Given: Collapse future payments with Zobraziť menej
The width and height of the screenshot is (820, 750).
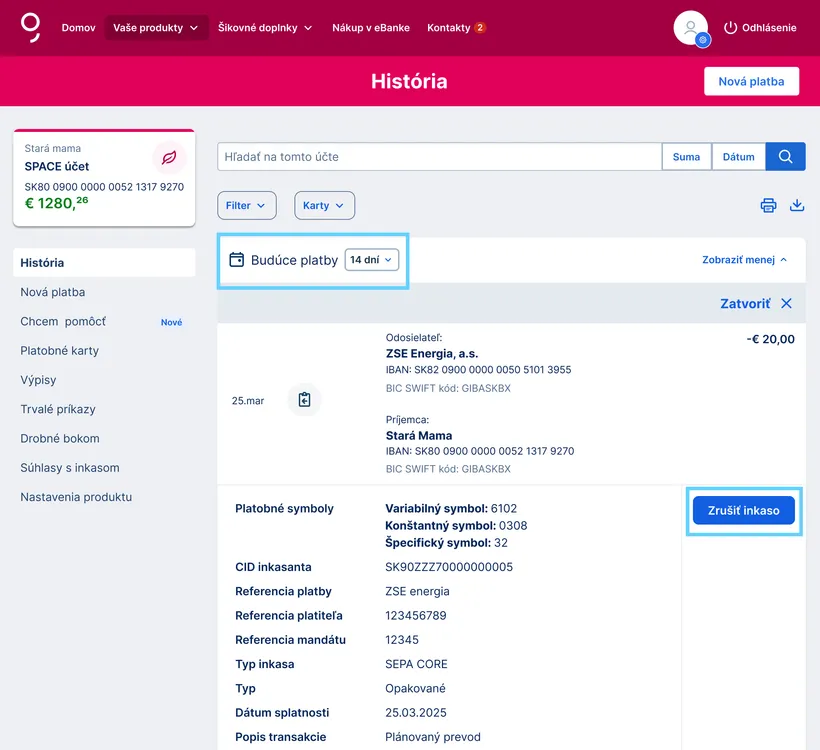Looking at the screenshot, I should (x=739, y=259).
